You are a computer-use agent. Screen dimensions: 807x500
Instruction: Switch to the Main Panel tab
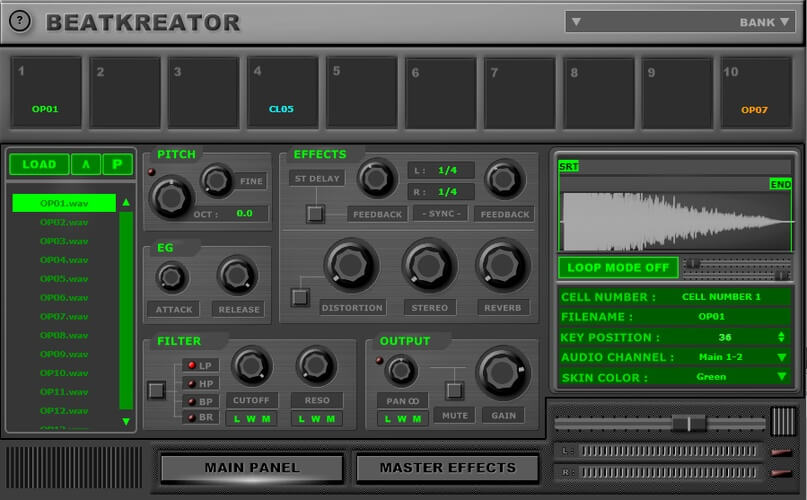click(252, 468)
